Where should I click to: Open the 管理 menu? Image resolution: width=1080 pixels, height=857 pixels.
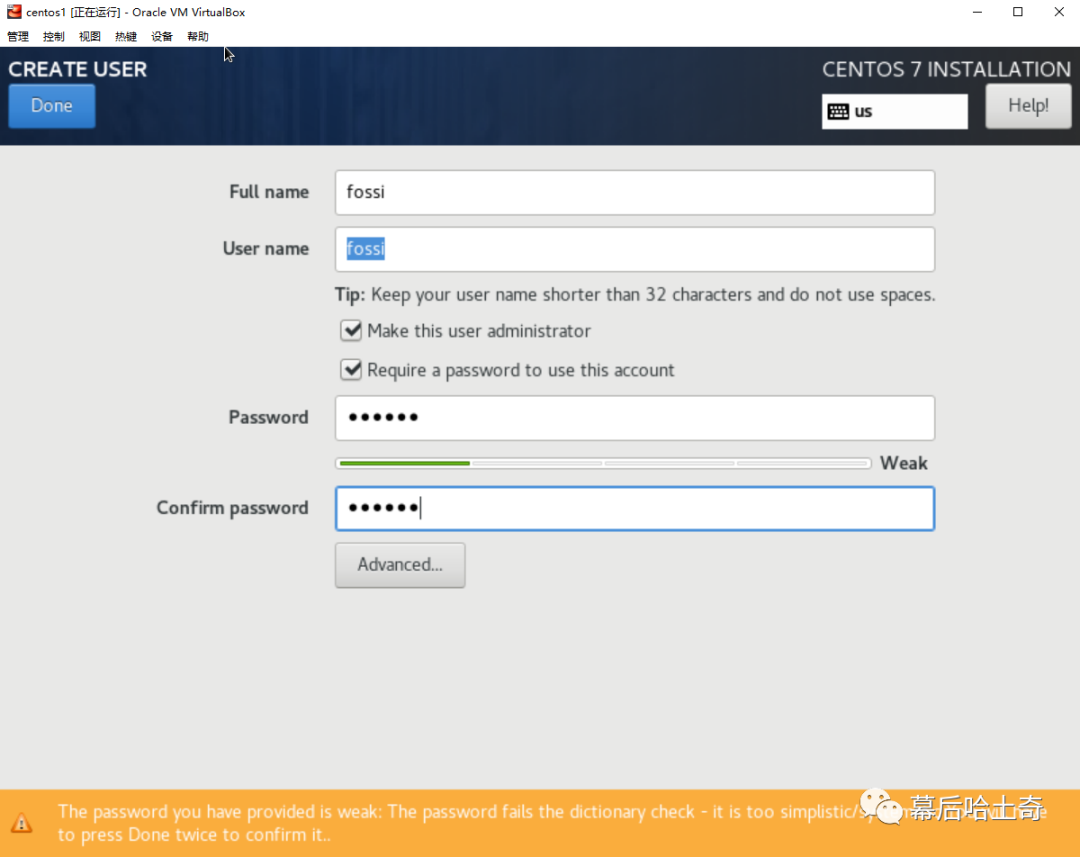(x=18, y=37)
